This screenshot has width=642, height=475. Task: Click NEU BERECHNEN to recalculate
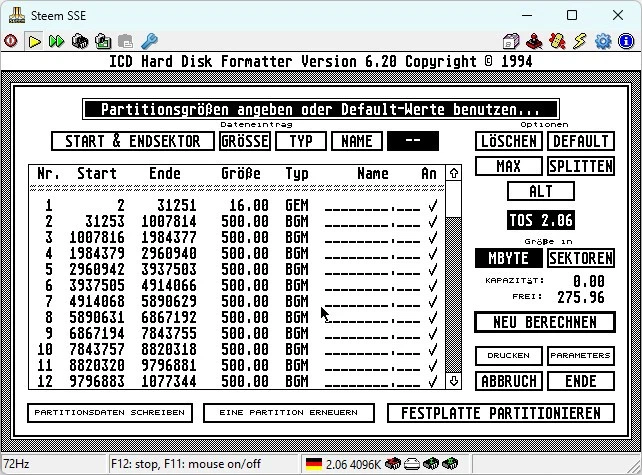(545, 322)
